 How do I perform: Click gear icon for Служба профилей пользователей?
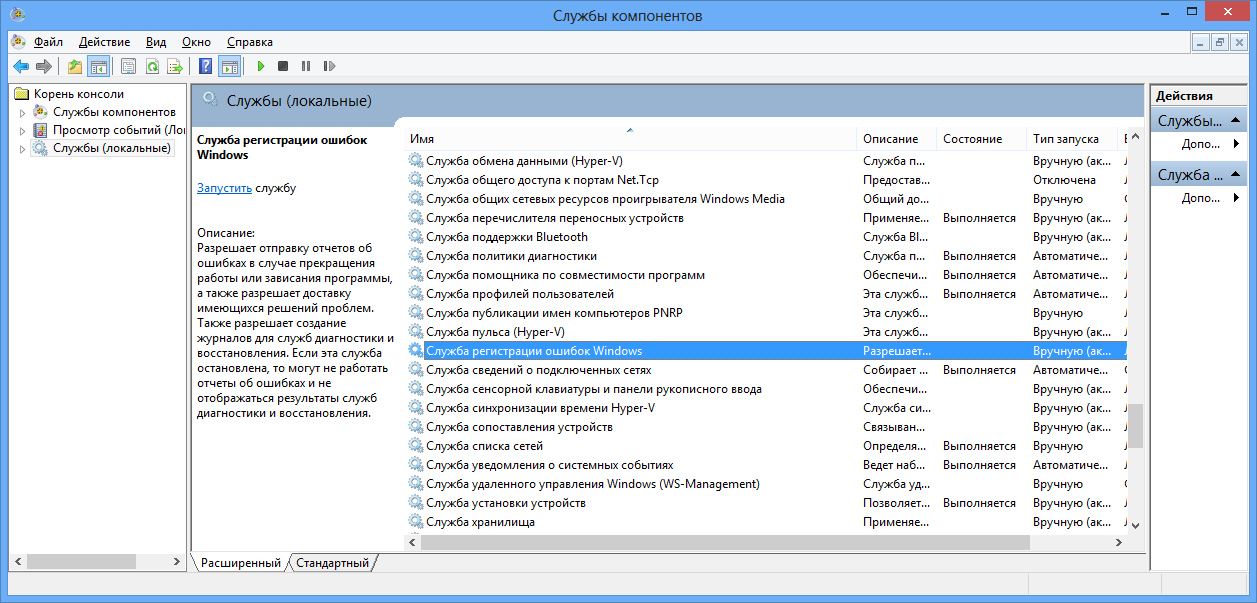coord(416,294)
